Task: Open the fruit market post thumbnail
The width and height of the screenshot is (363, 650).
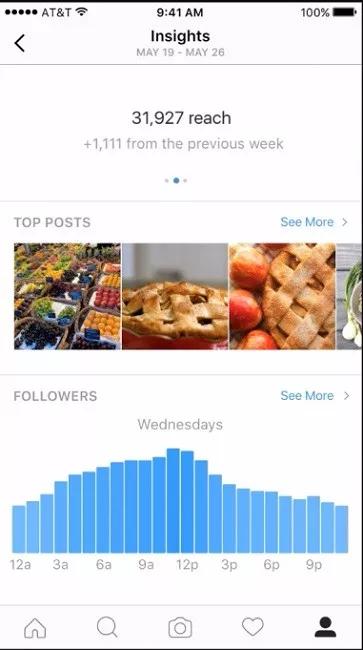Action: (x=68, y=296)
